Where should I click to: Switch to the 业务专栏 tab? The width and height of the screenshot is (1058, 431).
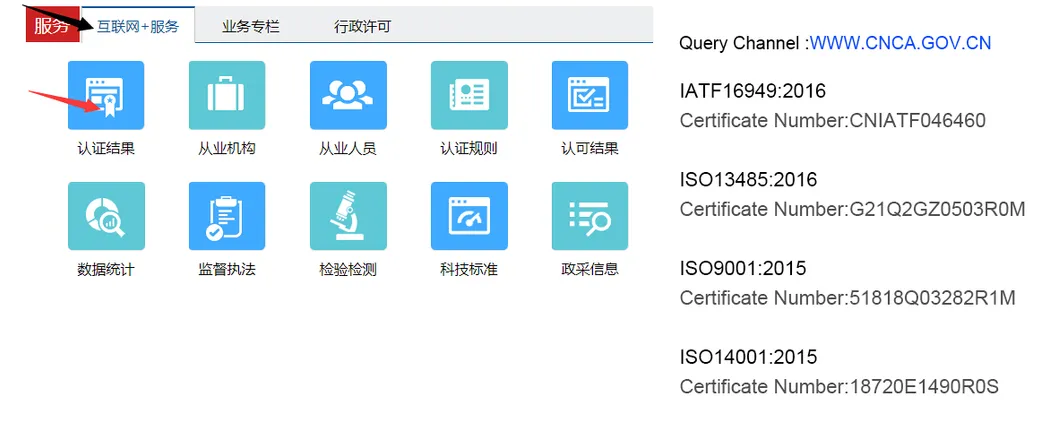point(250,27)
